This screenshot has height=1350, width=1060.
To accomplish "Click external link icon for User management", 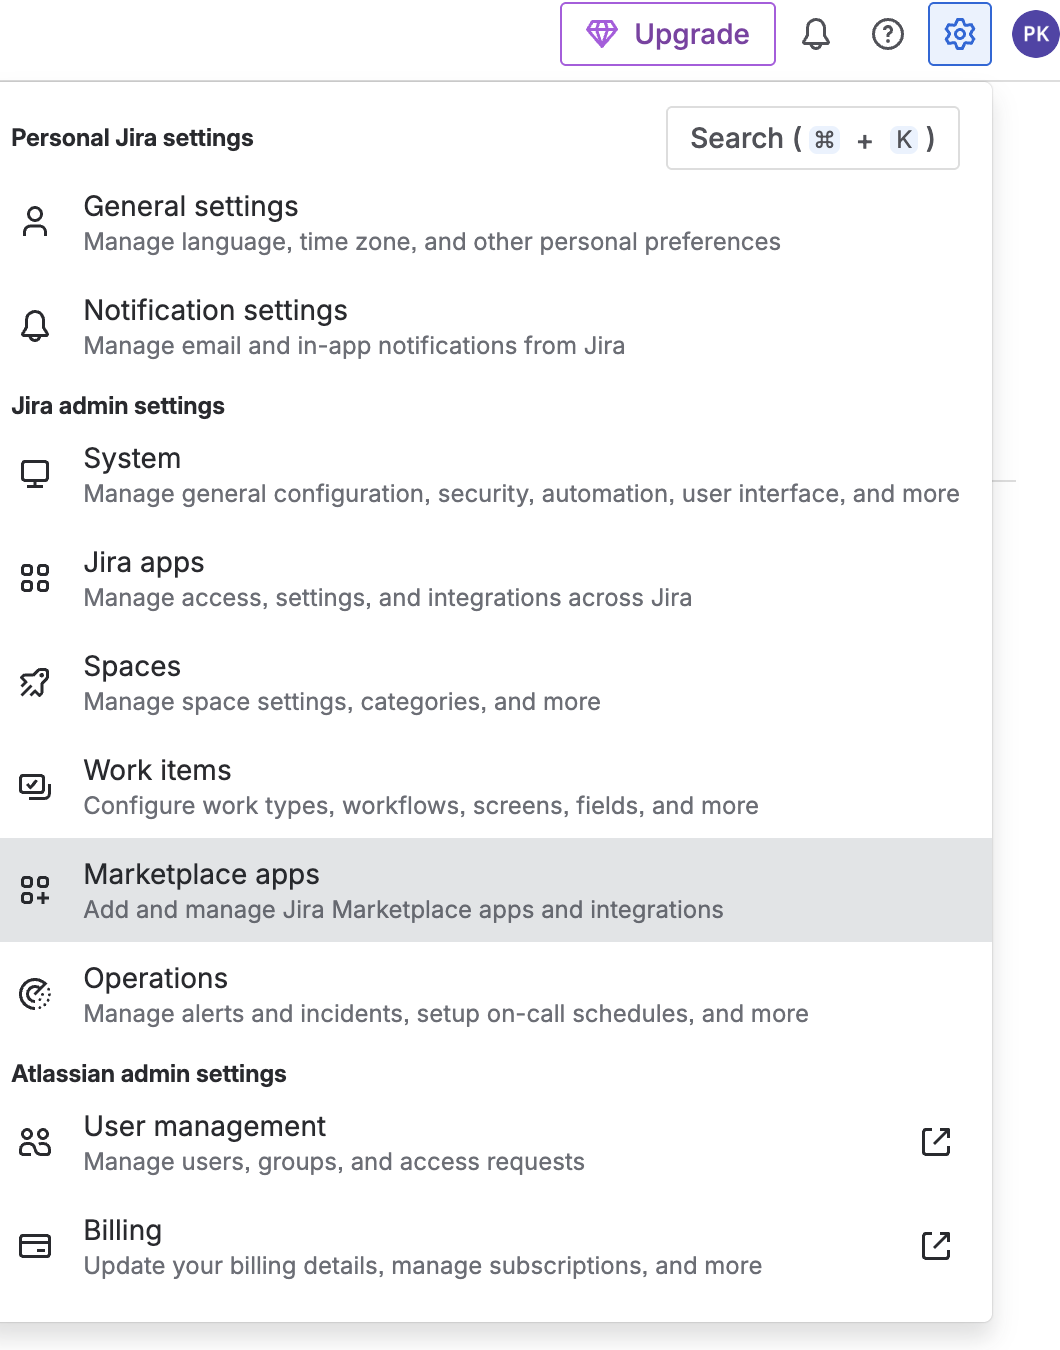I will (x=936, y=1142).
